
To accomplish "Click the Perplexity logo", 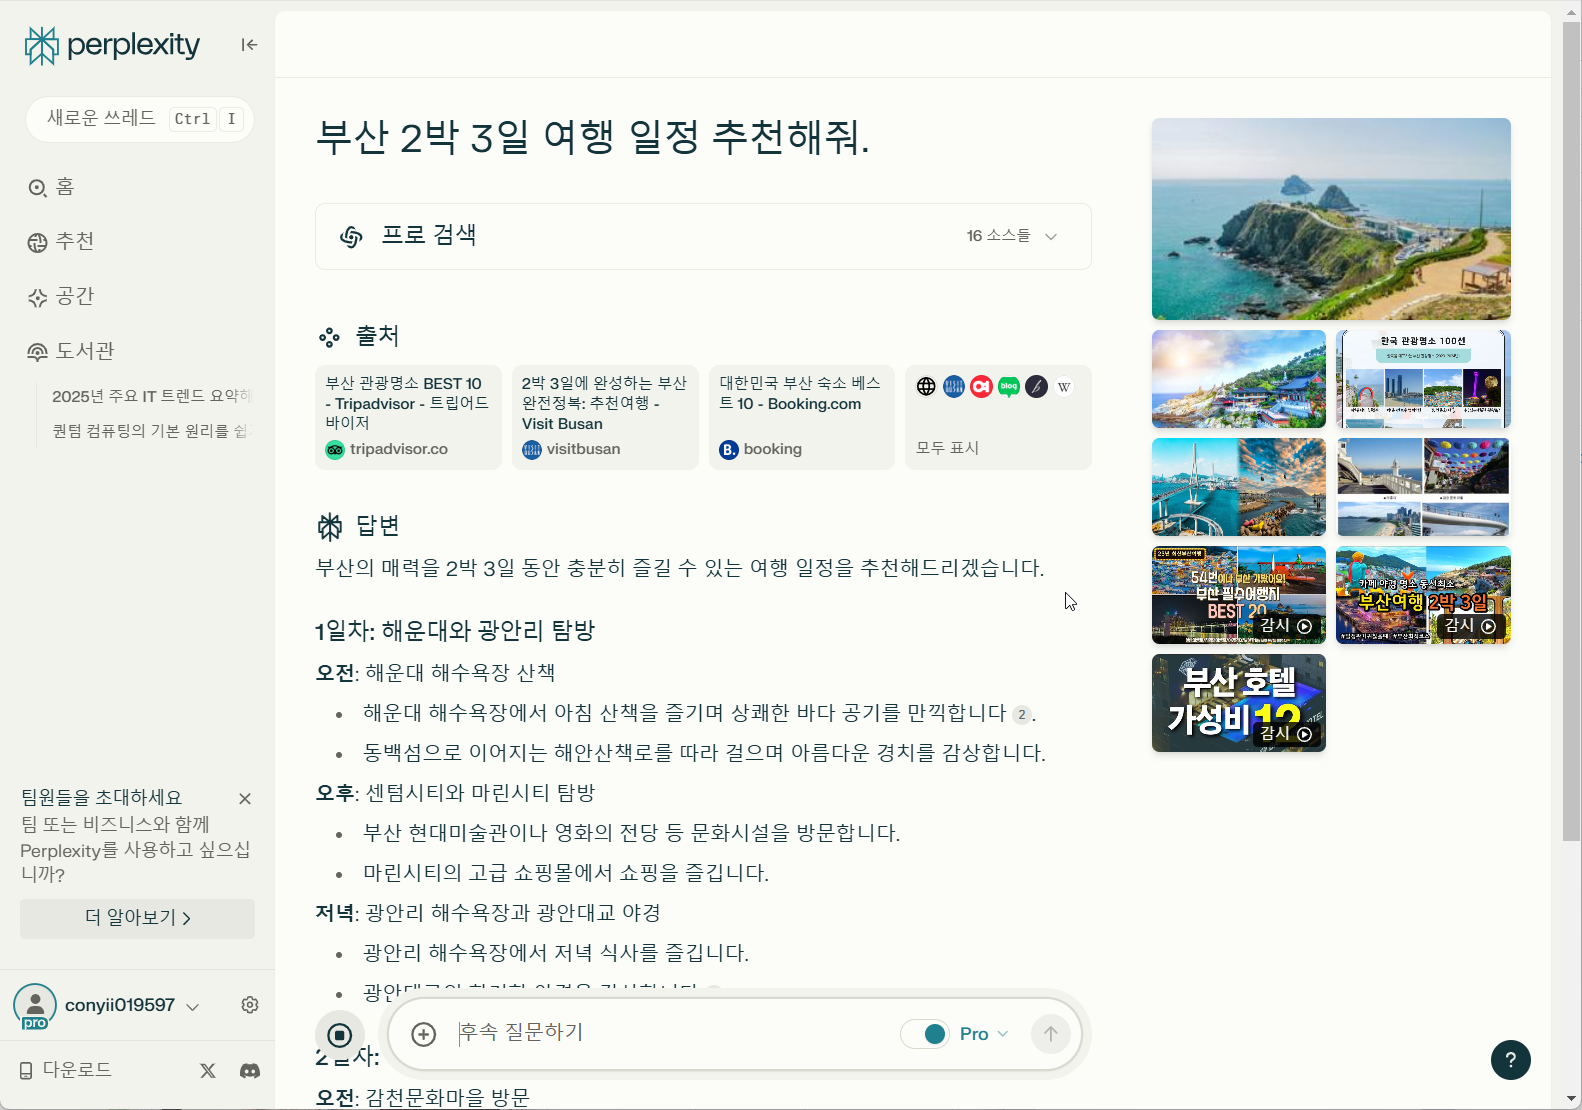I will tap(112, 45).
